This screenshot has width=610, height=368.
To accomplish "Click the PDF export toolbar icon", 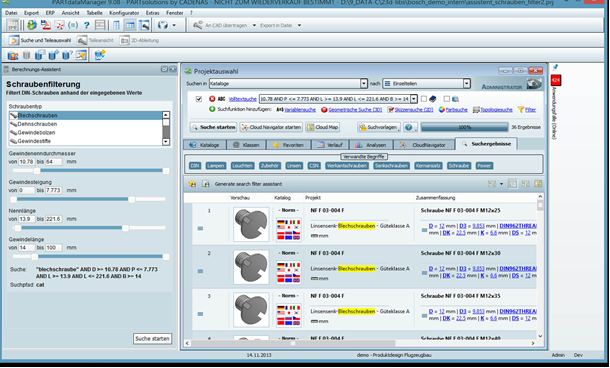I will pos(46,25).
